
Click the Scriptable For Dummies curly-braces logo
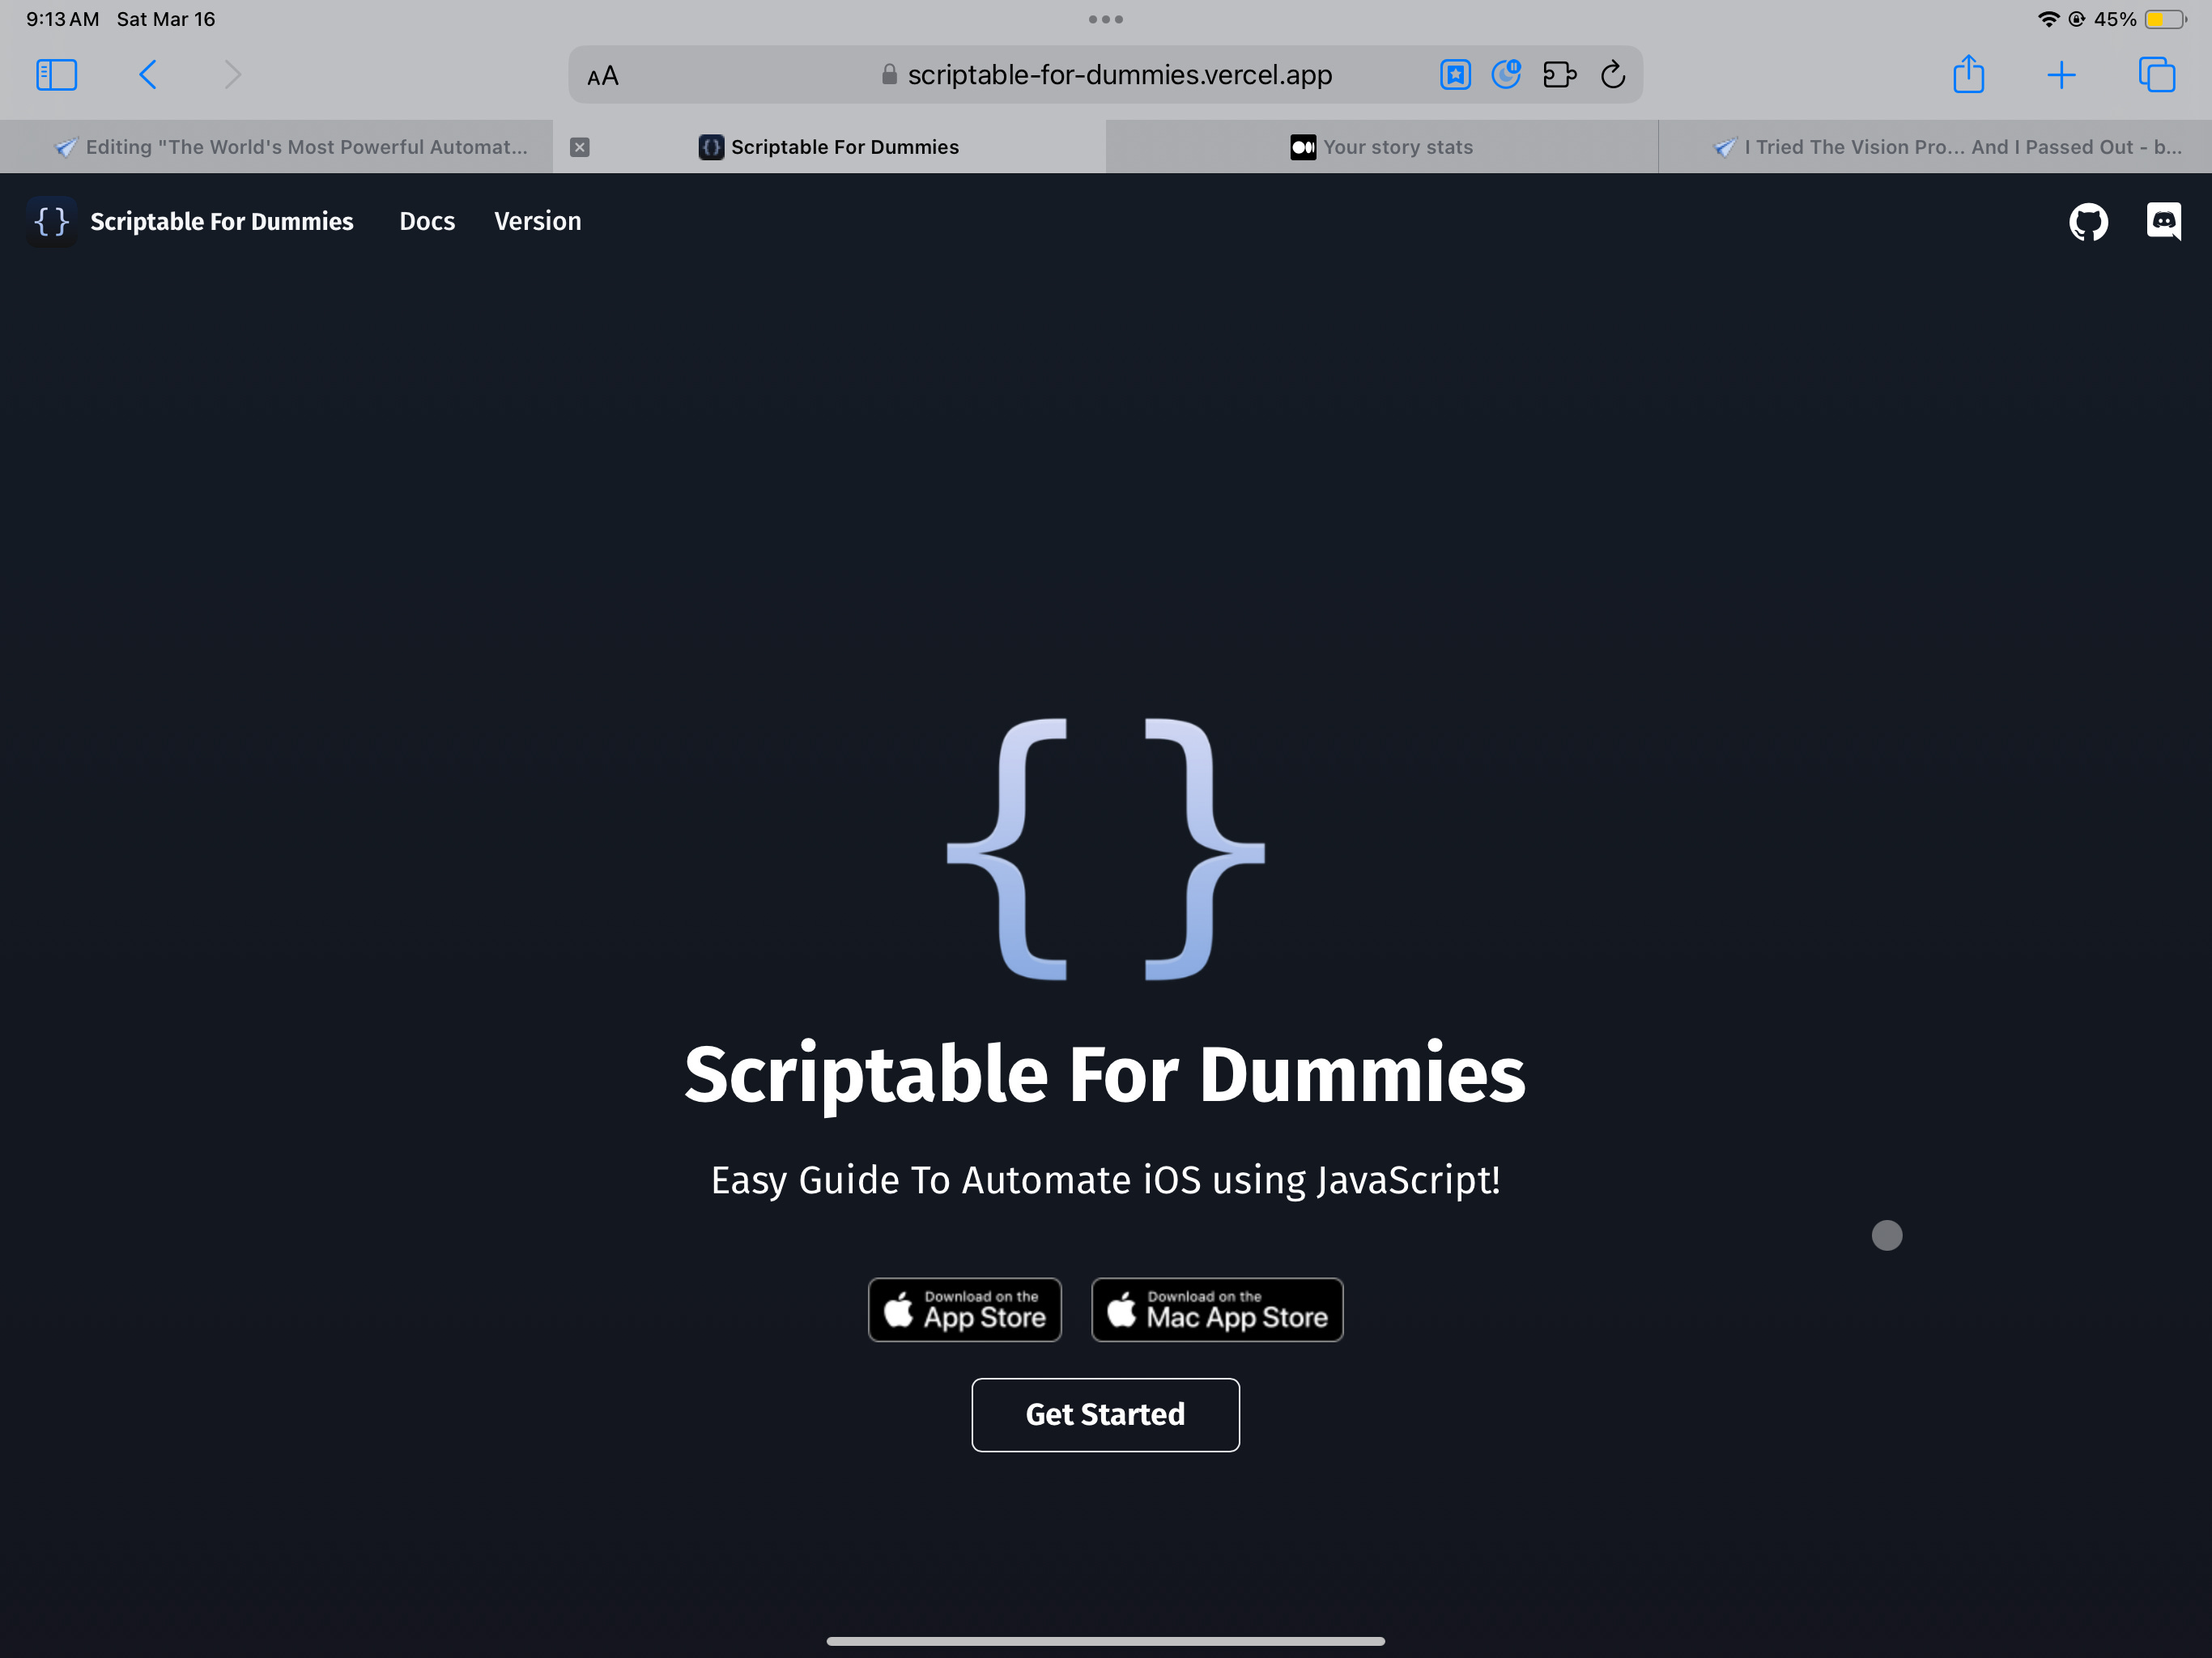pyautogui.click(x=52, y=221)
